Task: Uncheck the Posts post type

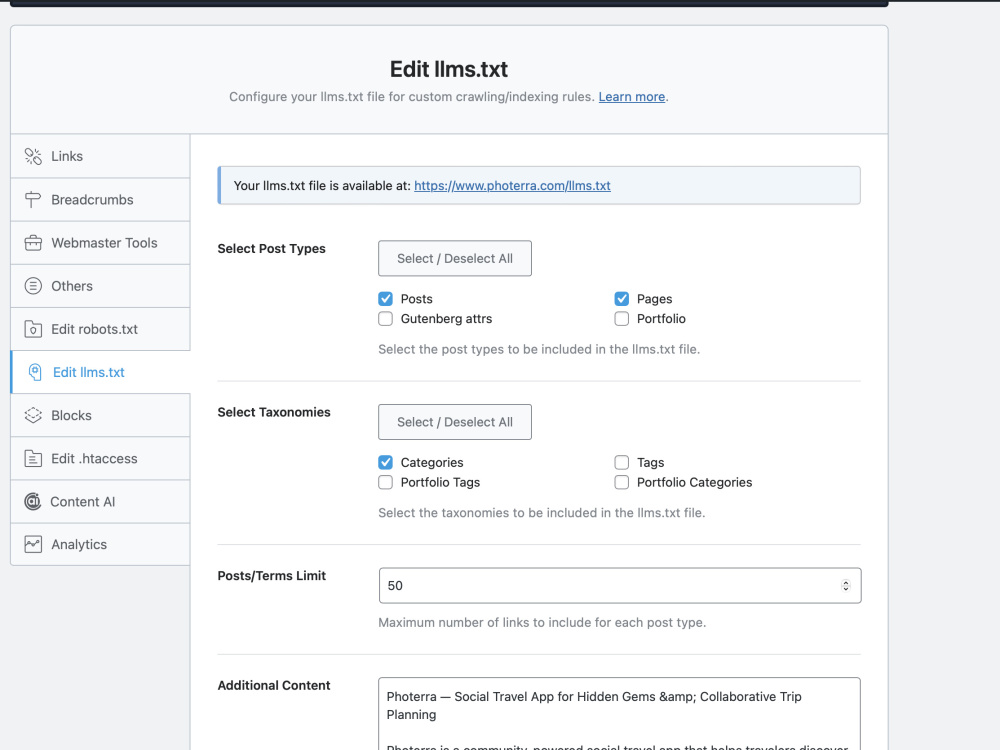Action: pos(385,299)
